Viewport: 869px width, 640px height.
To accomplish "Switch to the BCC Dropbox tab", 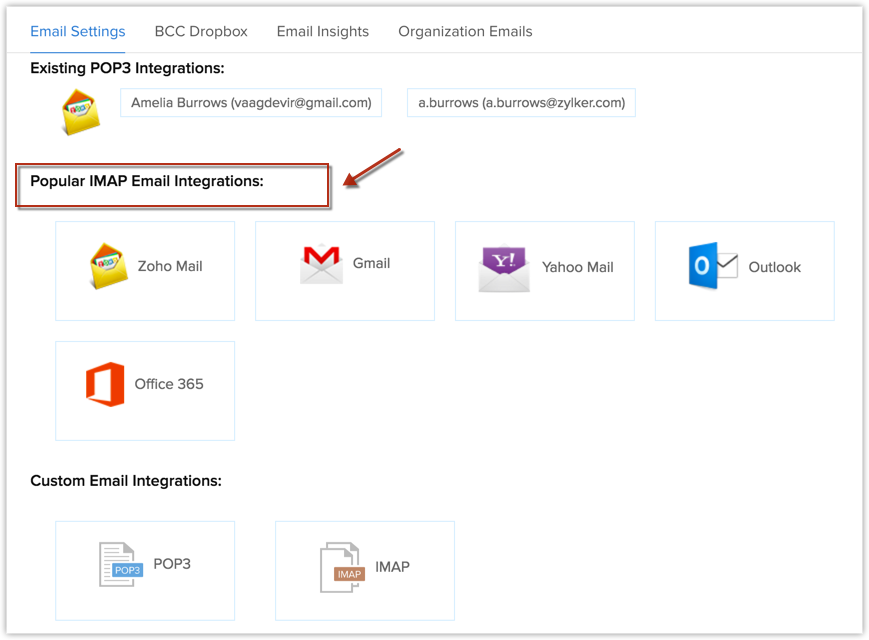I will [201, 31].
